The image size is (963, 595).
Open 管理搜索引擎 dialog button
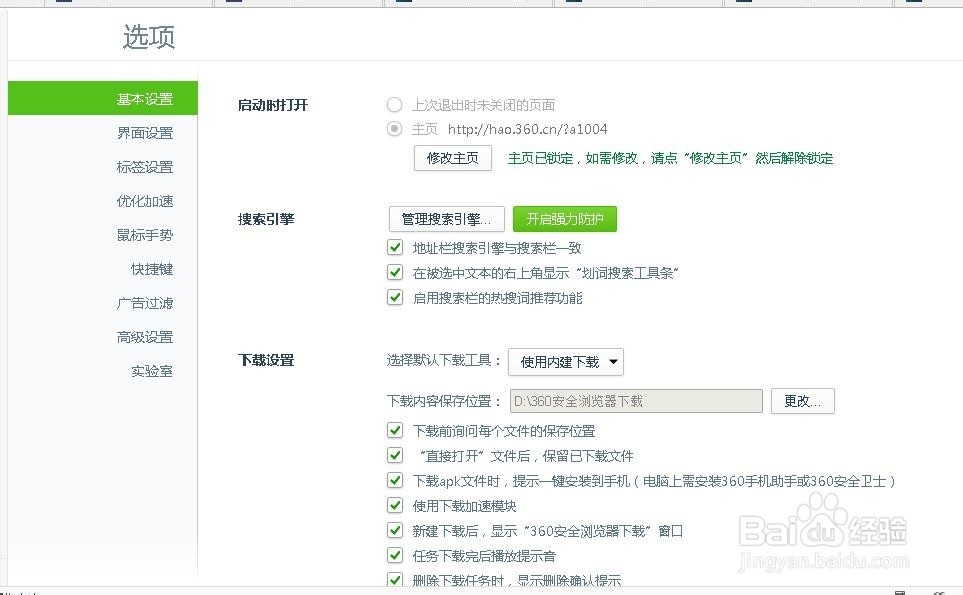(446, 219)
